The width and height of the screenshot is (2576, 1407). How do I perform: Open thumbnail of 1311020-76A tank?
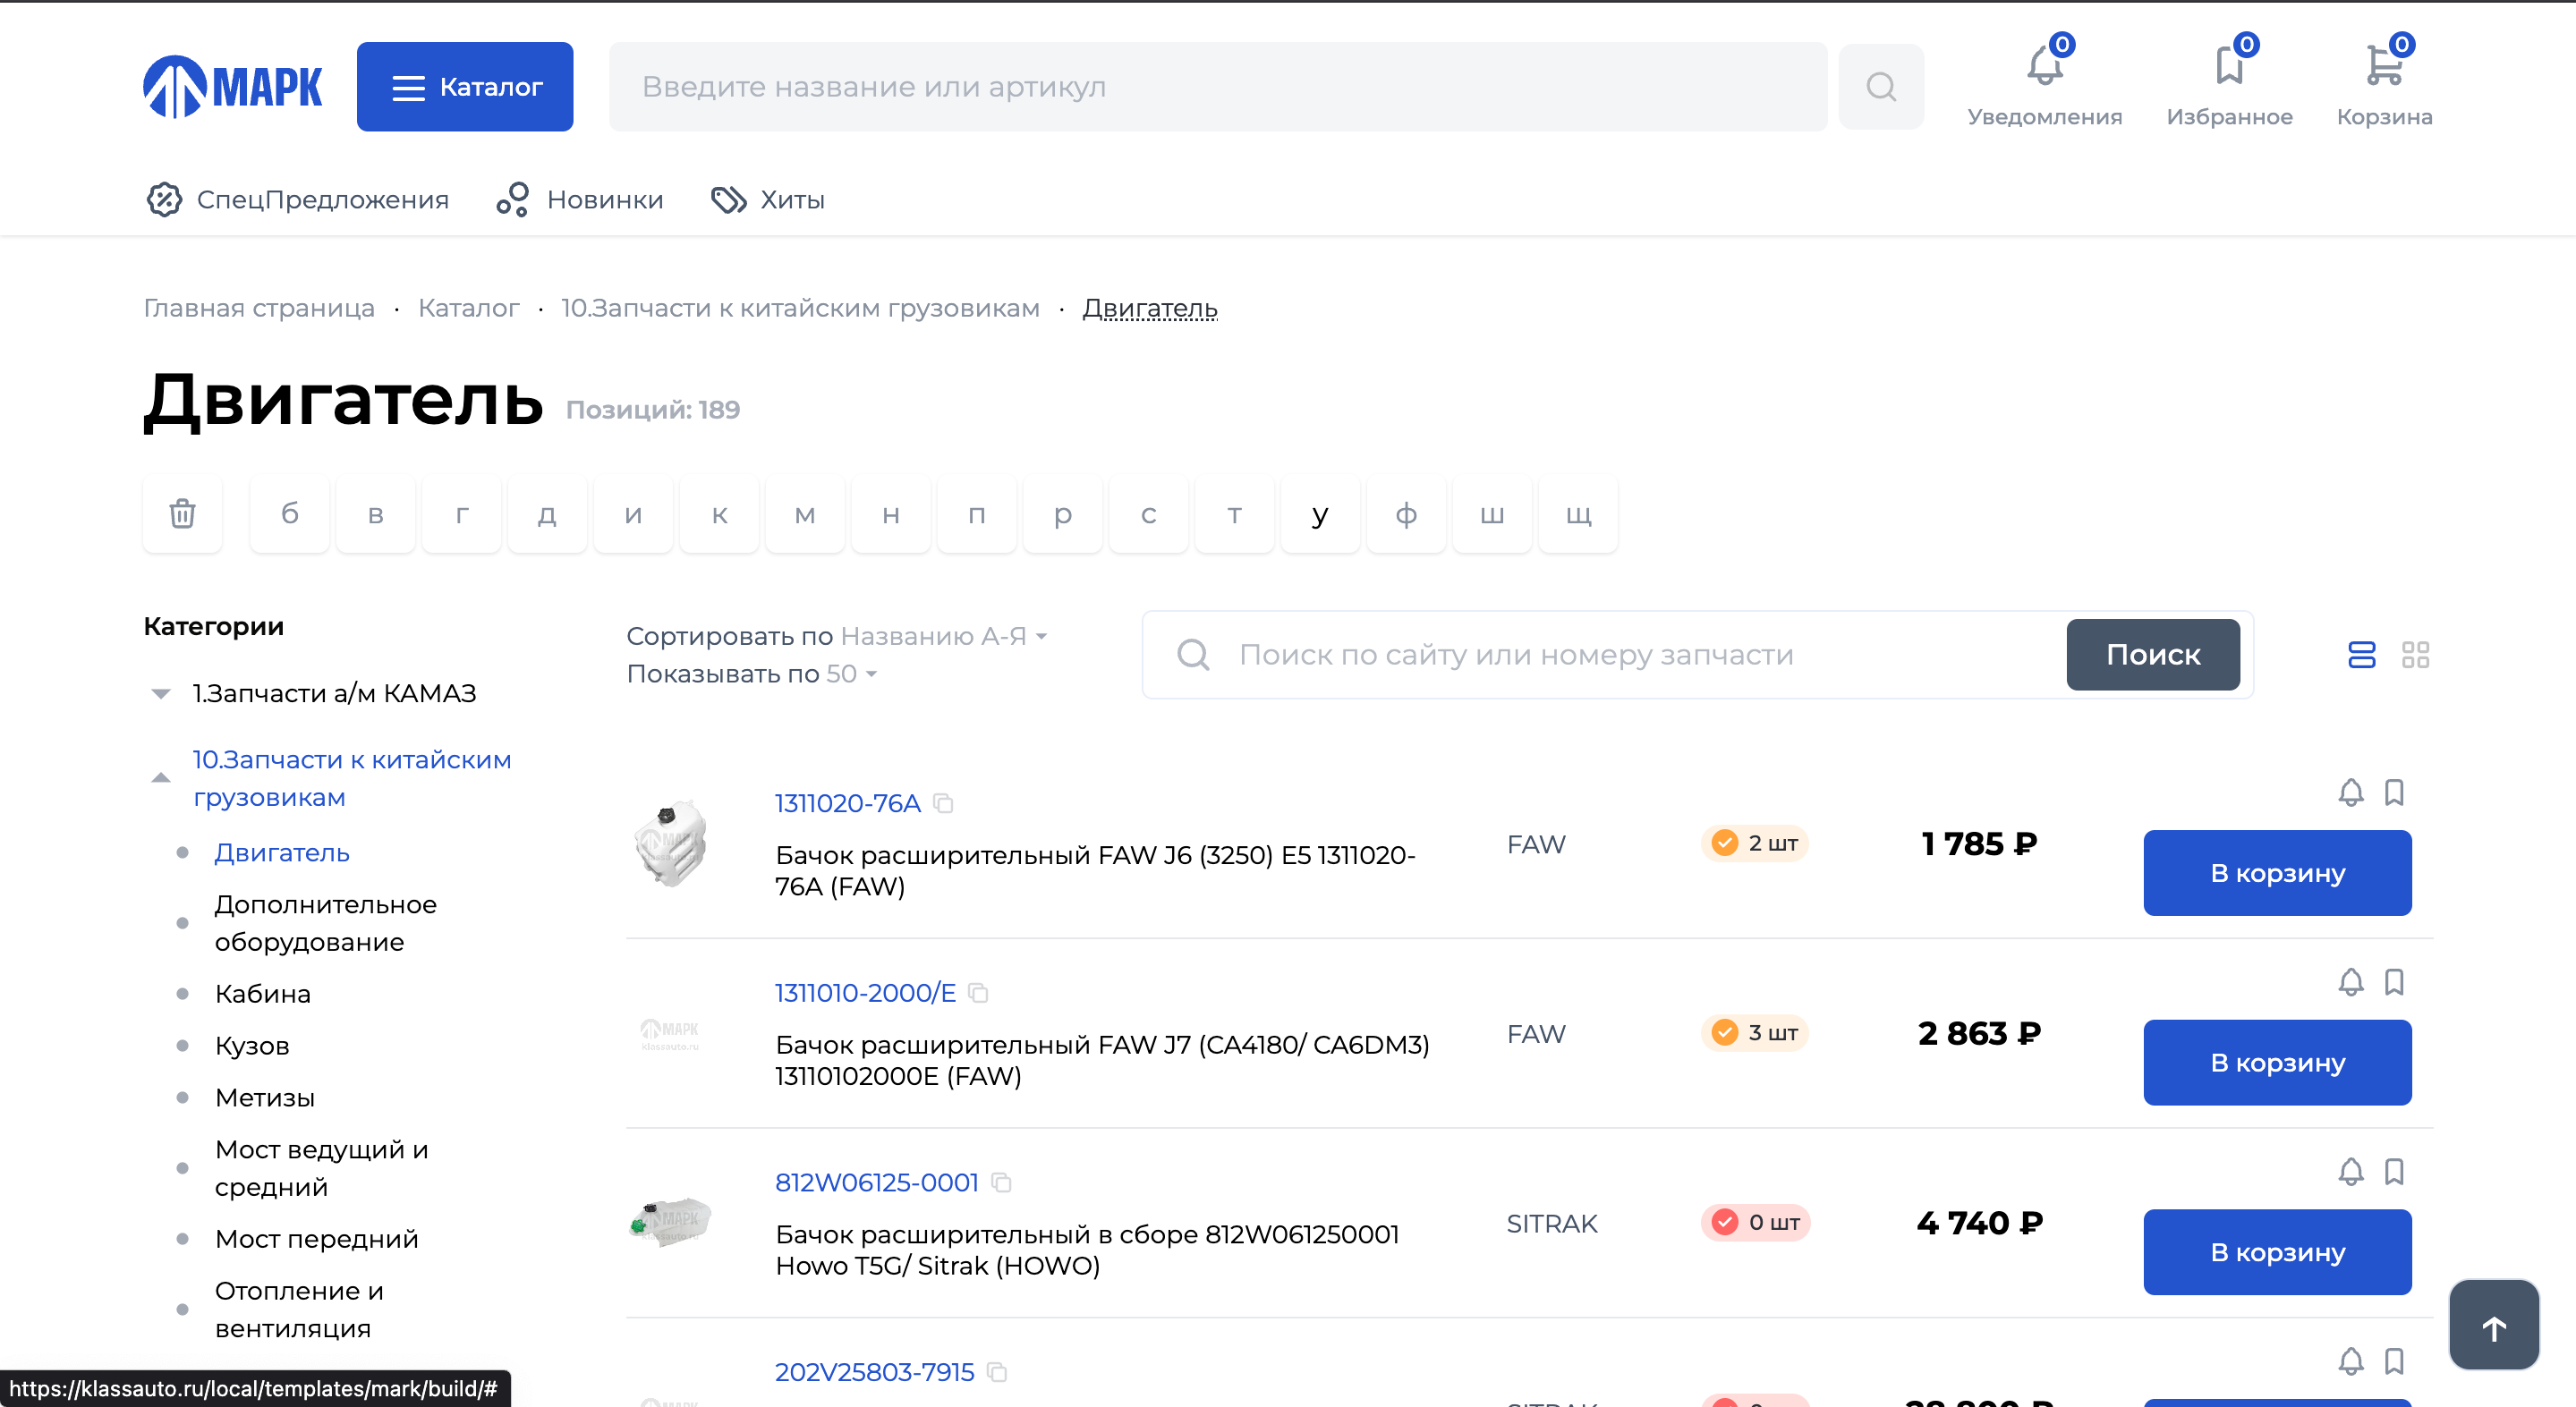coord(672,843)
